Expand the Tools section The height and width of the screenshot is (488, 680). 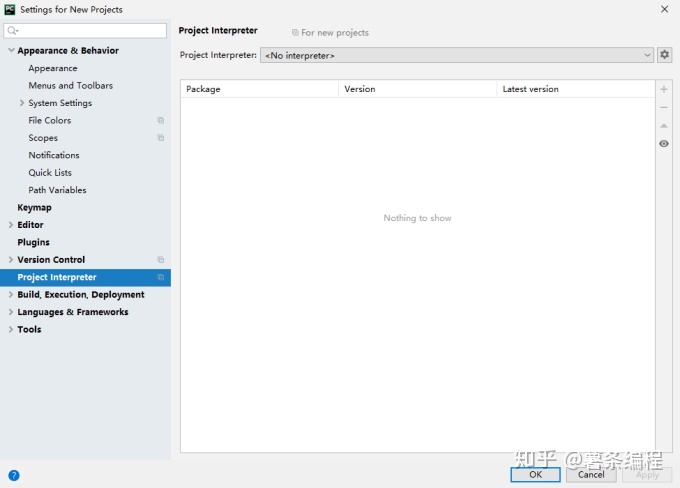(11, 329)
